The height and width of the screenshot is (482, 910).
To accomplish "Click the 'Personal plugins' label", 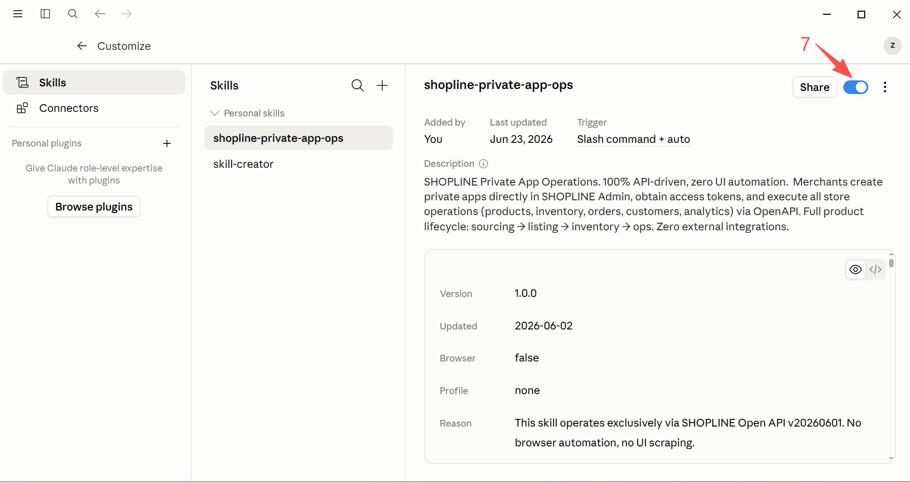I will pyautogui.click(x=46, y=143).
